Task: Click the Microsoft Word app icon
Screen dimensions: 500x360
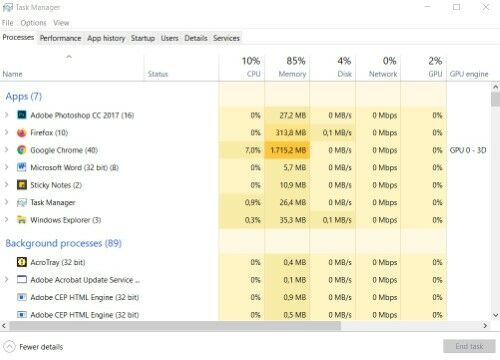Action: click(22, 167)
